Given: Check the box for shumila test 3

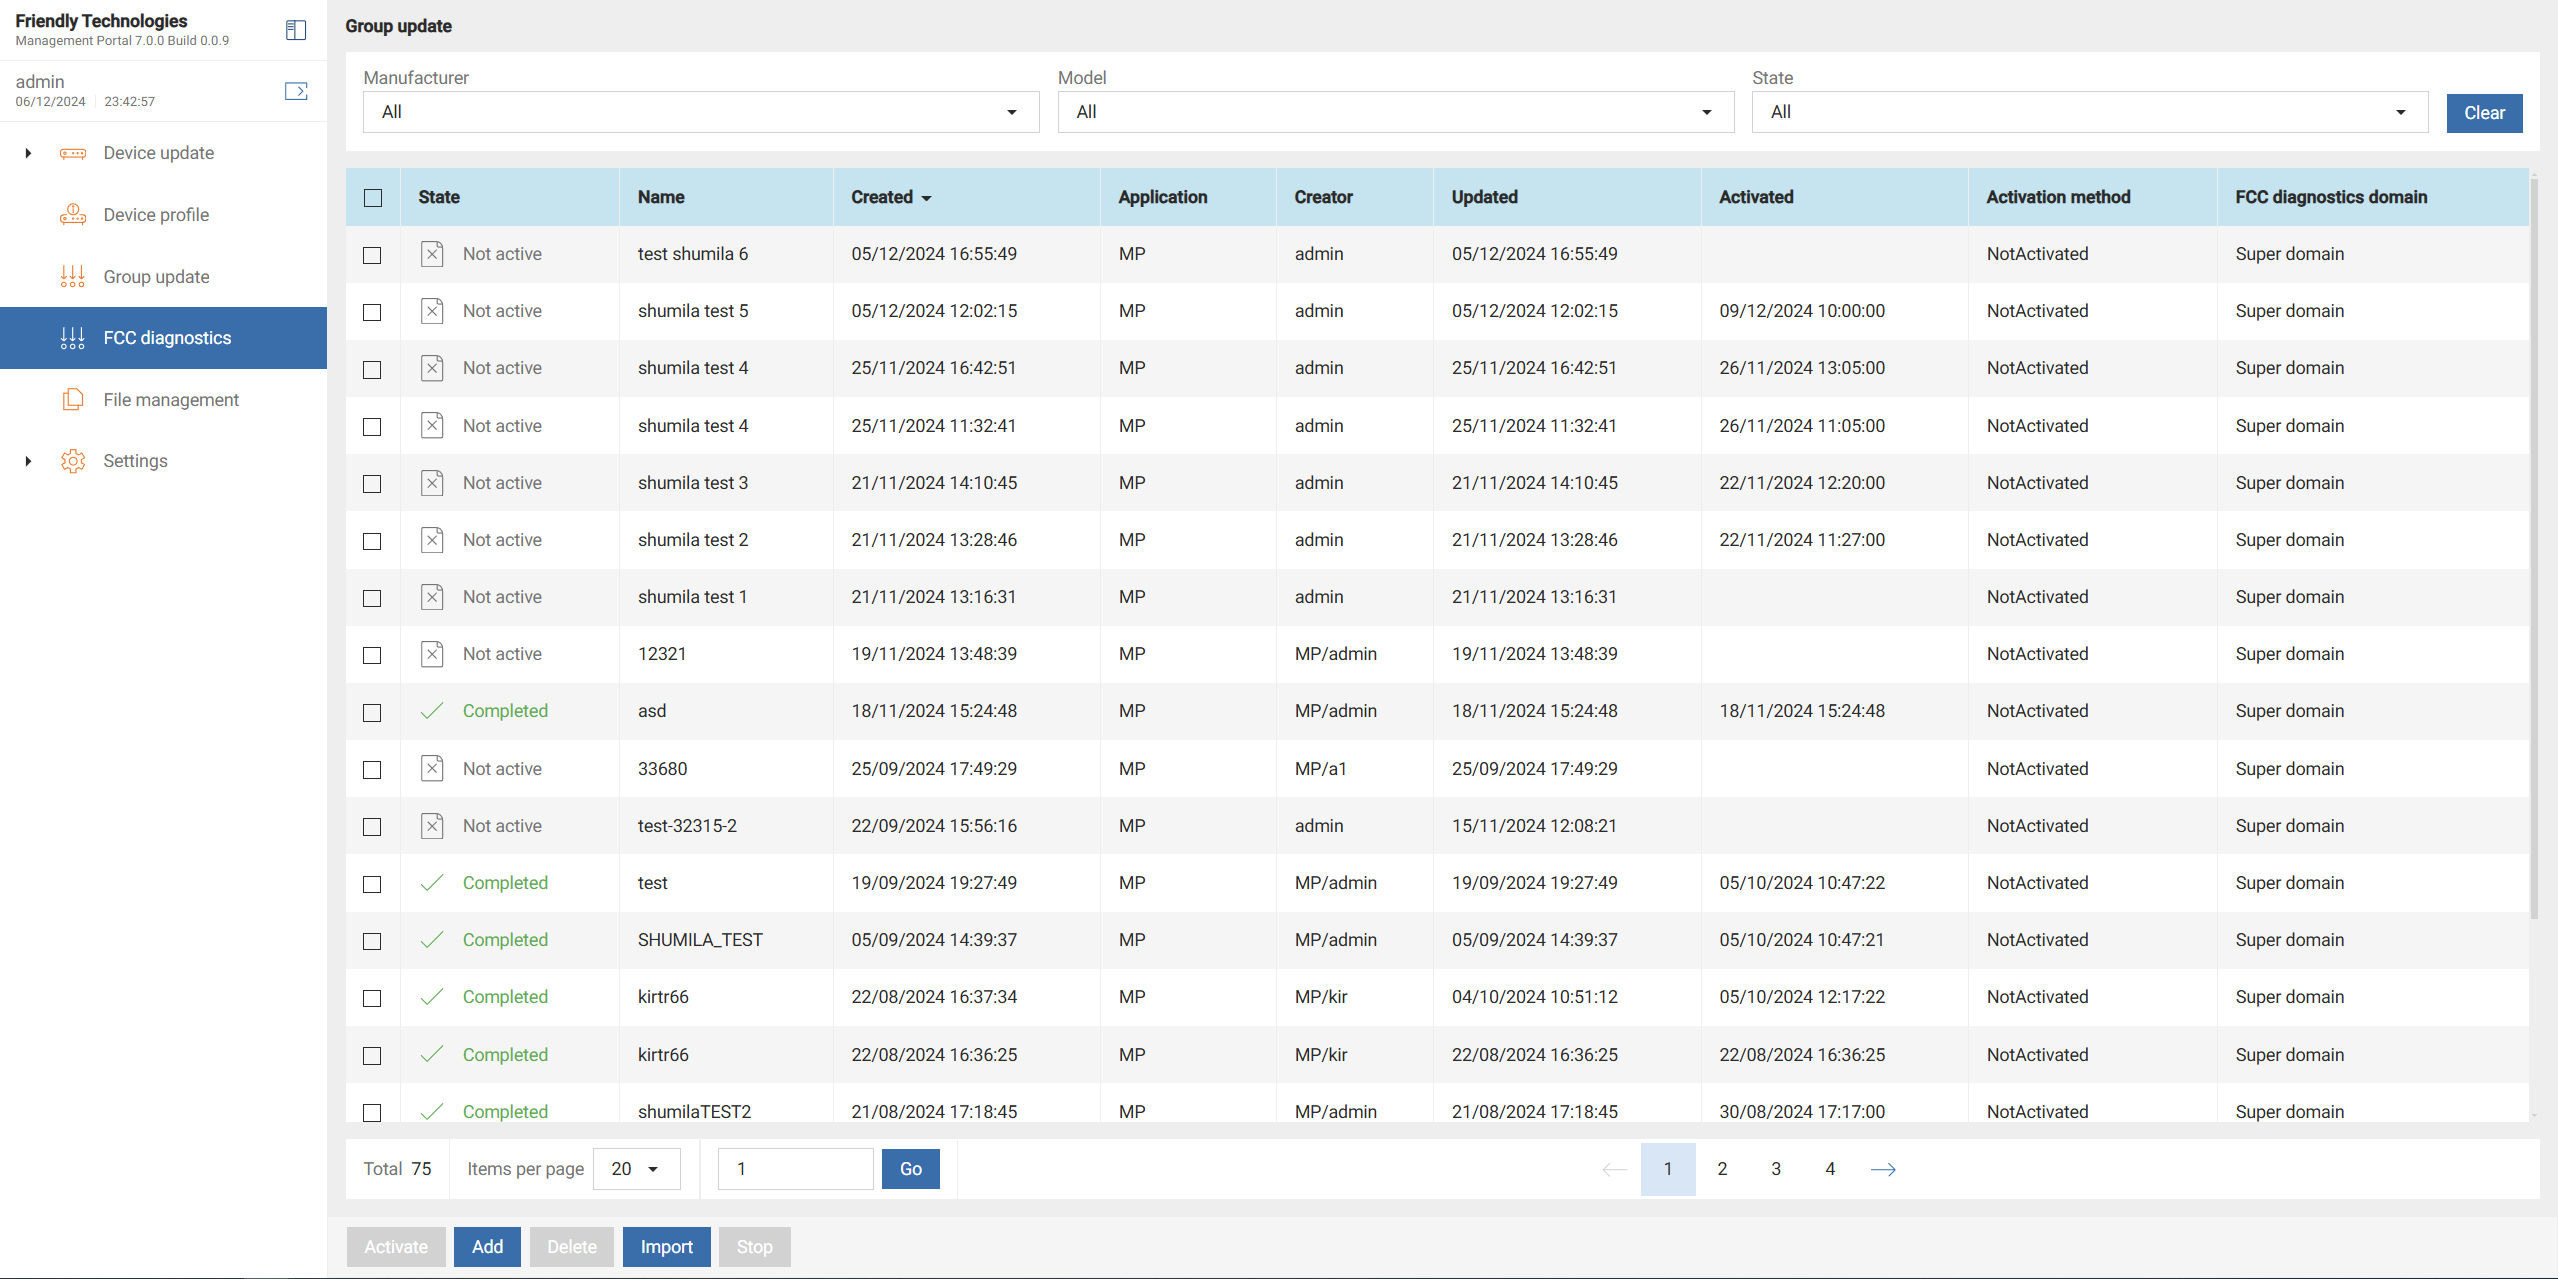Looking at the screenshot, I should (372, 484).
